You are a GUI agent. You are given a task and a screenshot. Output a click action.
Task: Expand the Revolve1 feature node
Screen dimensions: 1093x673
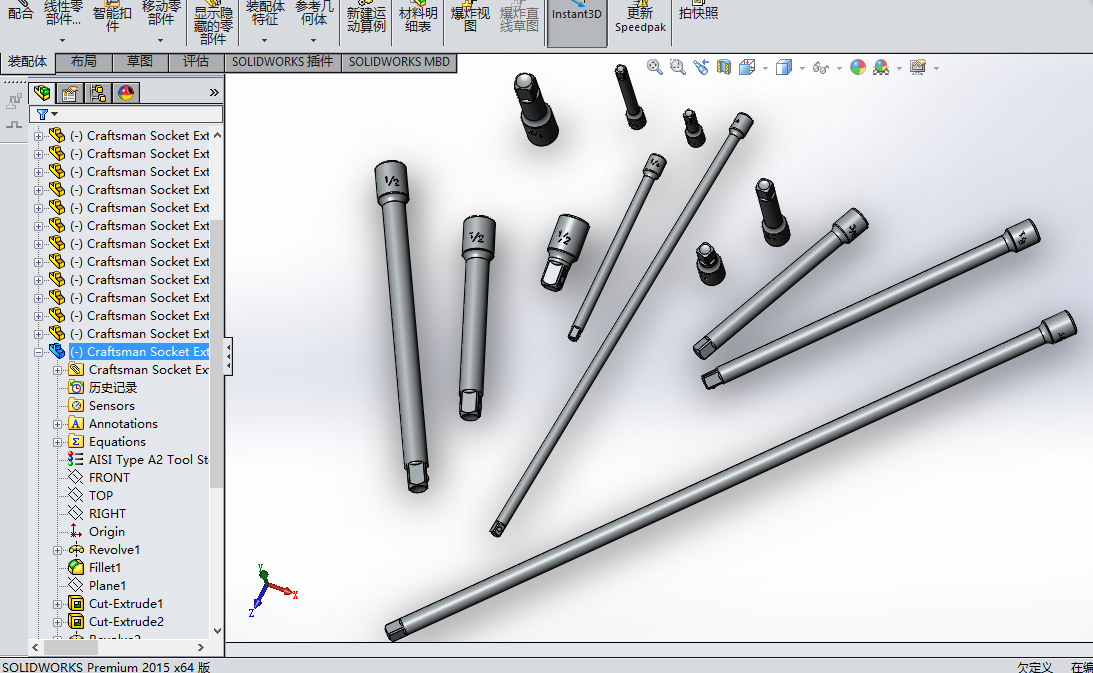[x=57, y=550]
